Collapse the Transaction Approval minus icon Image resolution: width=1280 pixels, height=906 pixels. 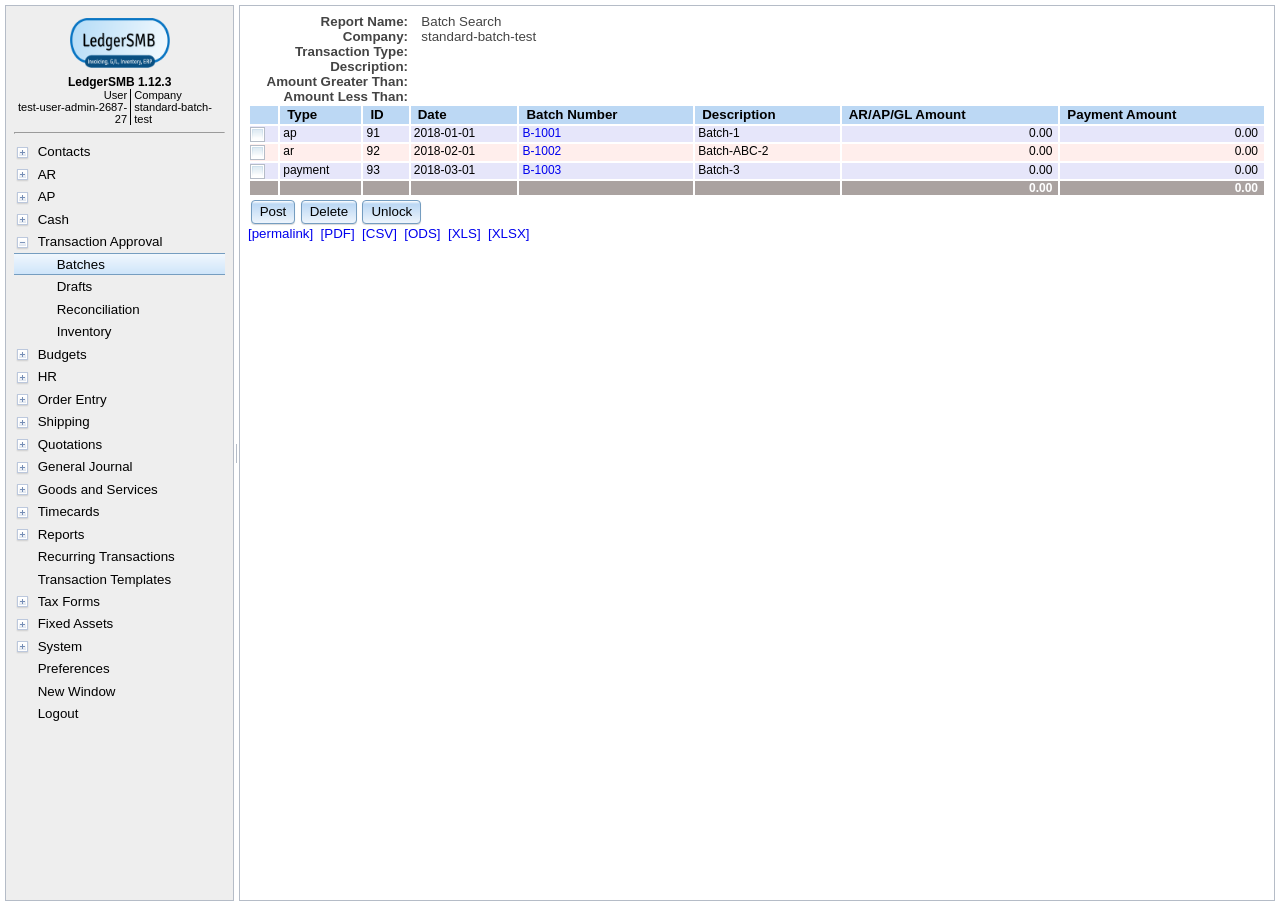click(22, 243)
